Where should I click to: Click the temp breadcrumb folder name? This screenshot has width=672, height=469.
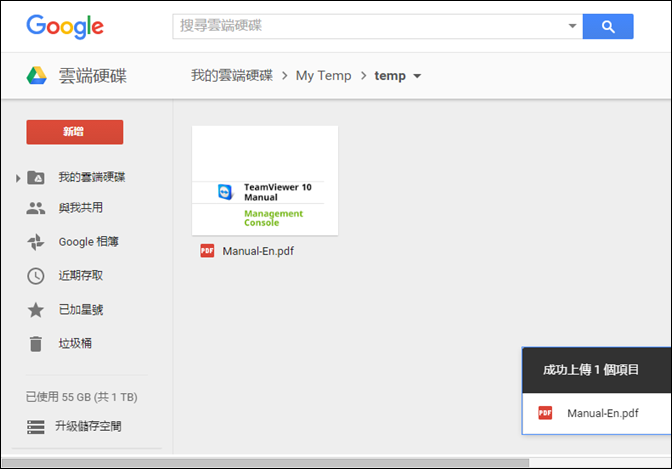tap(390, 76)
